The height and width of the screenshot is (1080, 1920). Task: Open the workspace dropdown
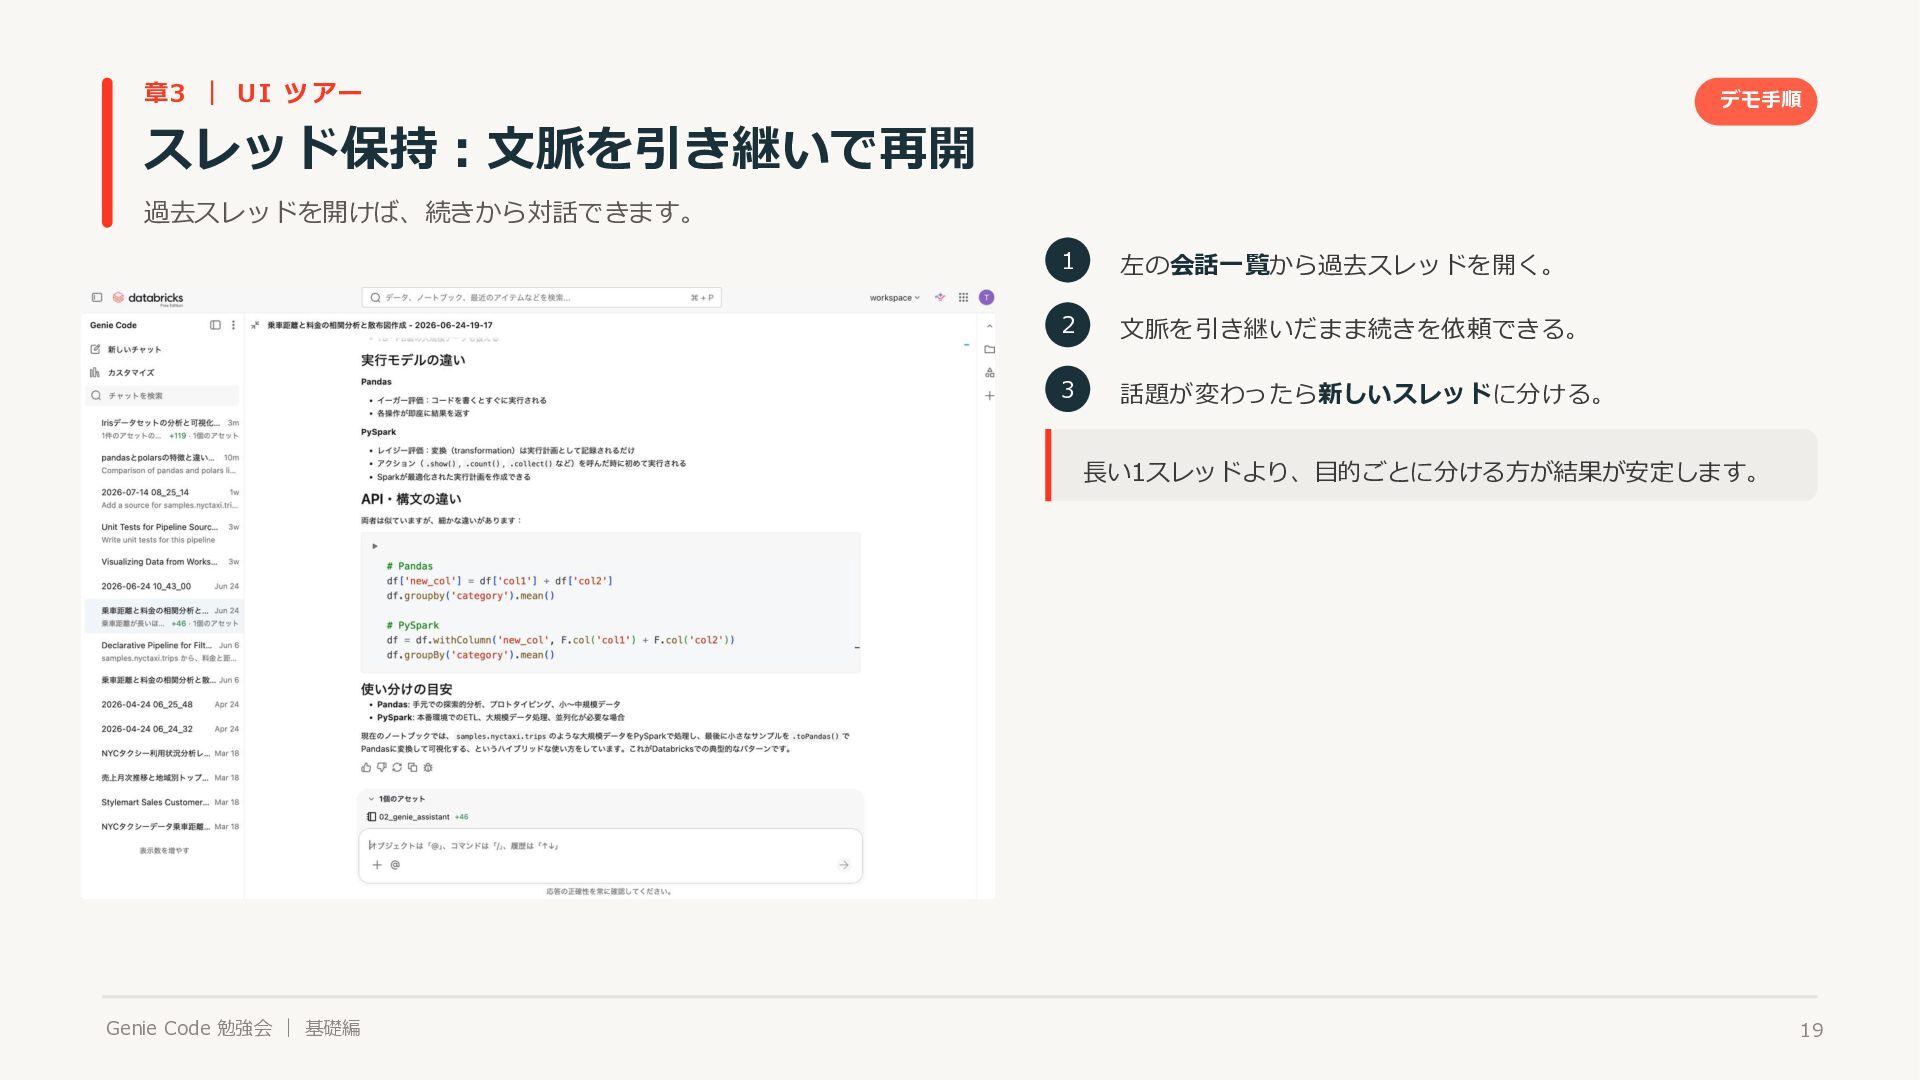[x=894, y=297]
